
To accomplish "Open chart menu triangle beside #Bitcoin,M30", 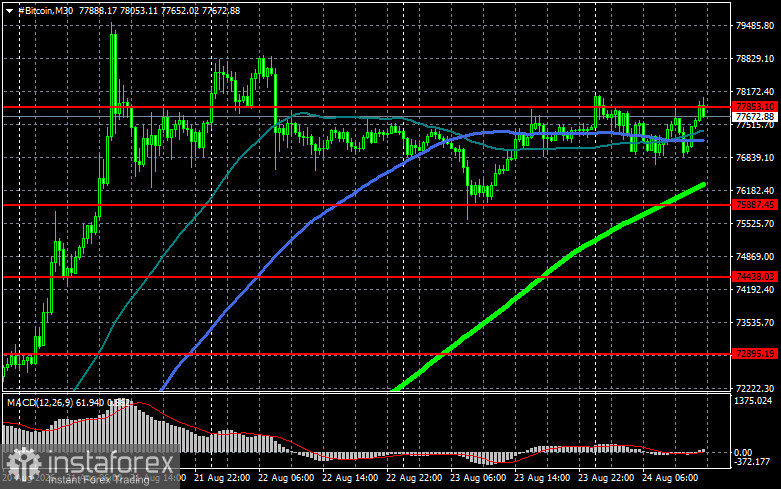I will (x=9, y=11).
